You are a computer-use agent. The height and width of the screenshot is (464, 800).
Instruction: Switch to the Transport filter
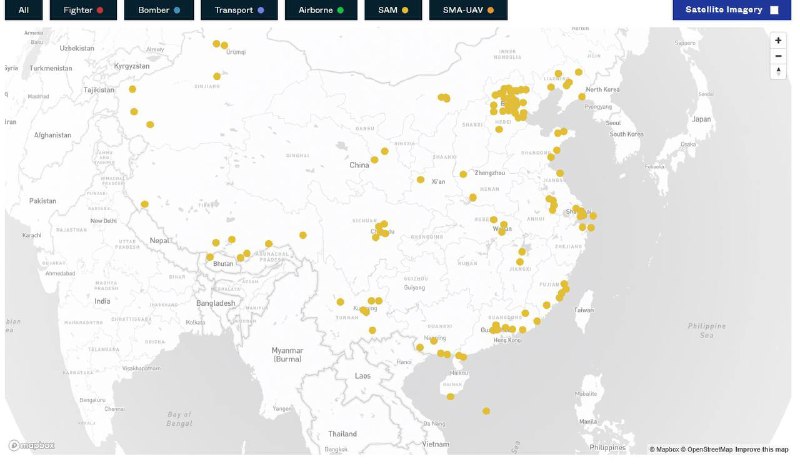pos(232,10)
